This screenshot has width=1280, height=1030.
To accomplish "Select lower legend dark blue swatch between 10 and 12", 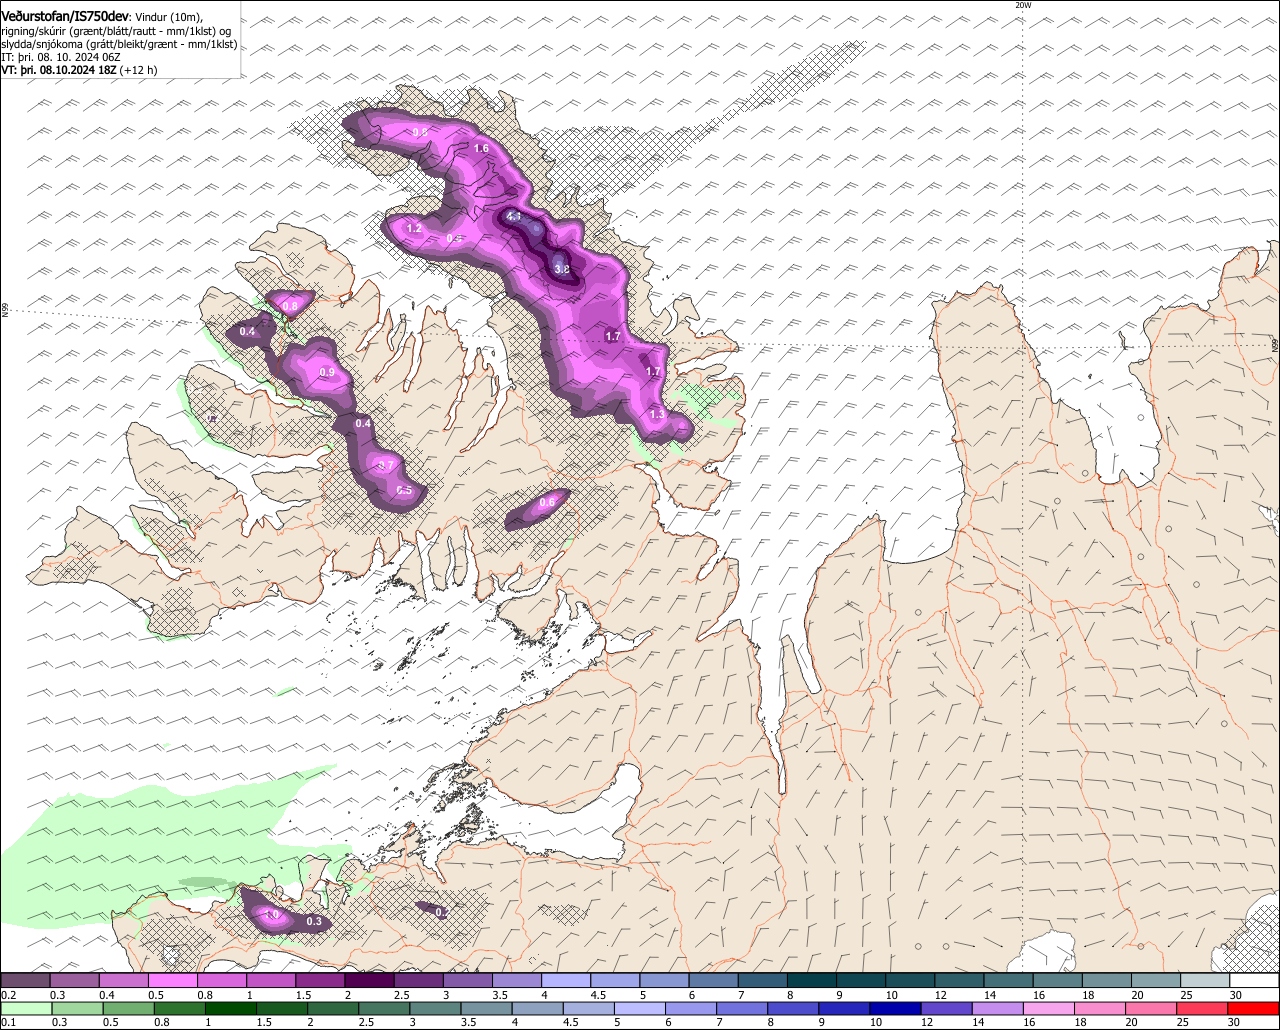I will (x=896, y=1008).
